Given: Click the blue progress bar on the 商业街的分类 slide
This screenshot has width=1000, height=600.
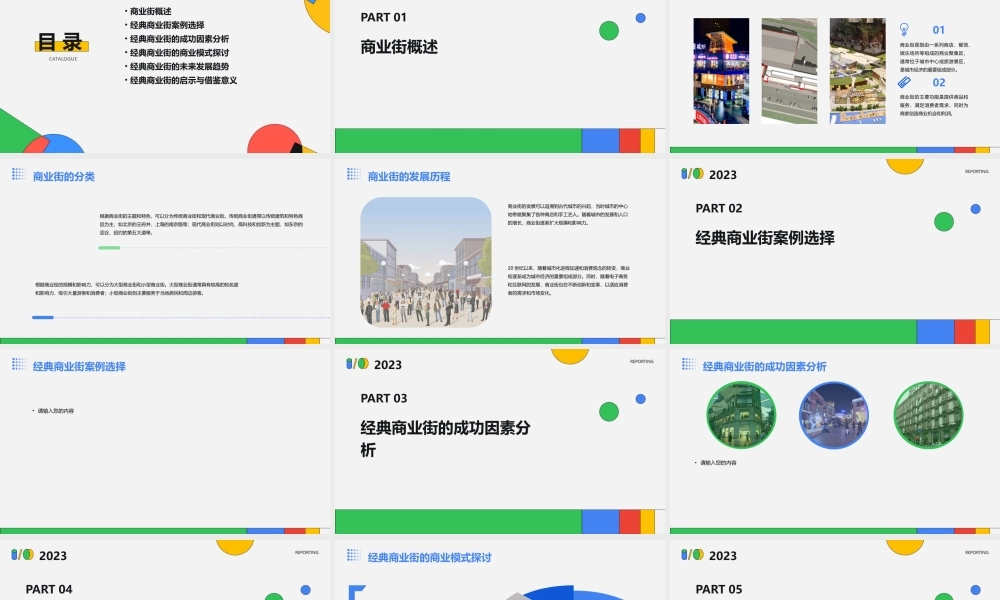Looking at the screenshot, I should (x=43, y=317).
